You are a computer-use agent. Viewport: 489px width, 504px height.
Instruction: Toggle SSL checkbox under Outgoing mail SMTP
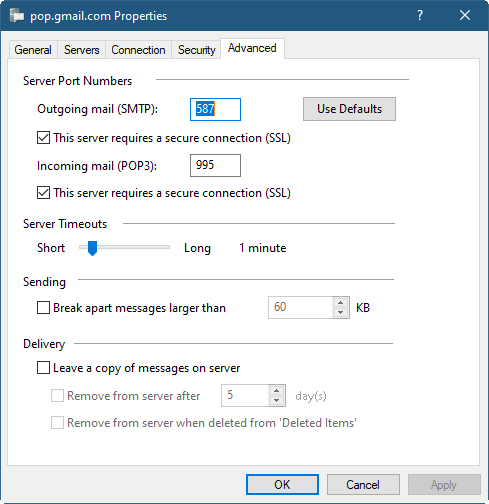pos(43,138)
